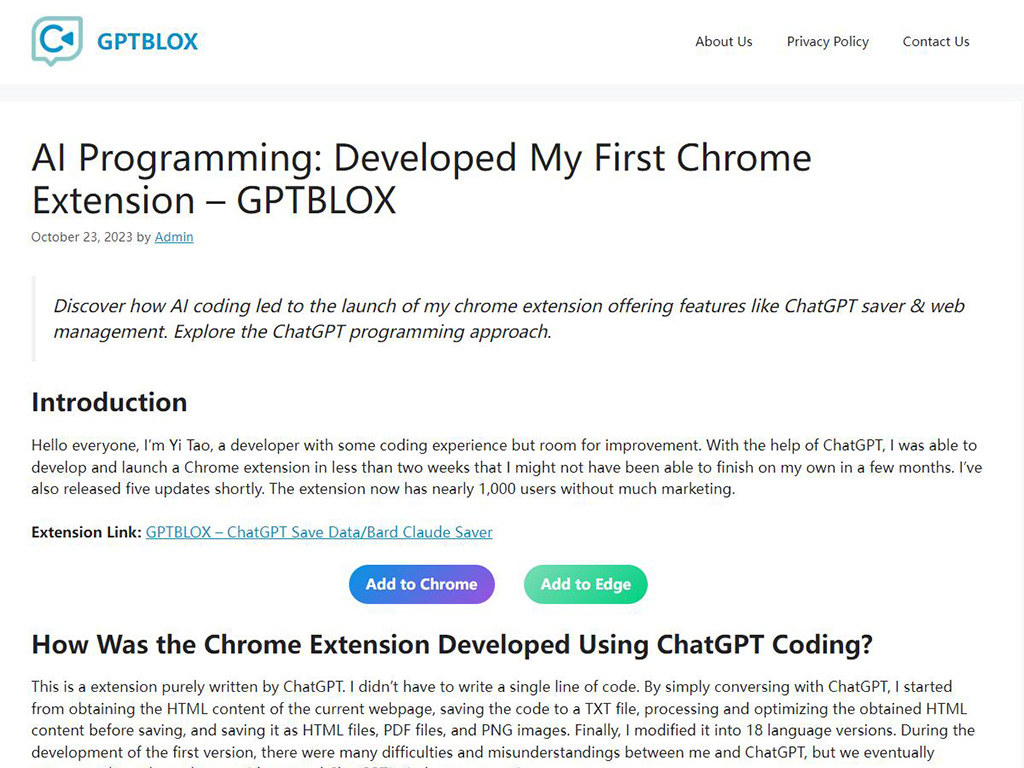The width and height of the screenshot is (1024, 768).
Task: Click the paragraph starting 'This is a extension purely written'
Action: 503,725
